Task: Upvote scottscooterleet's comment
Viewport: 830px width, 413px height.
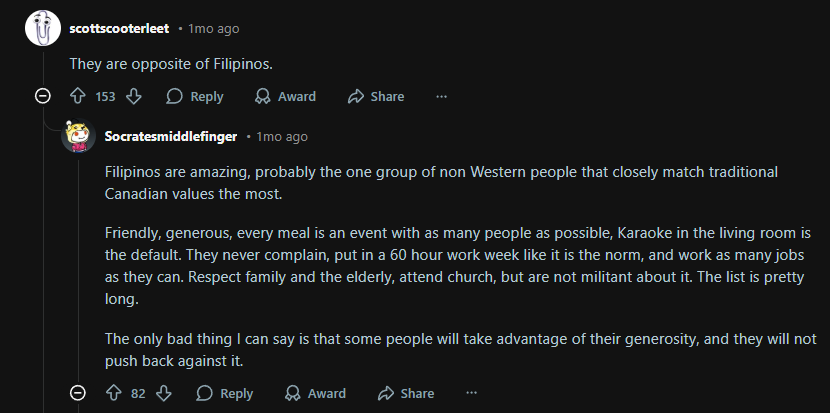Action: (78, 96)
